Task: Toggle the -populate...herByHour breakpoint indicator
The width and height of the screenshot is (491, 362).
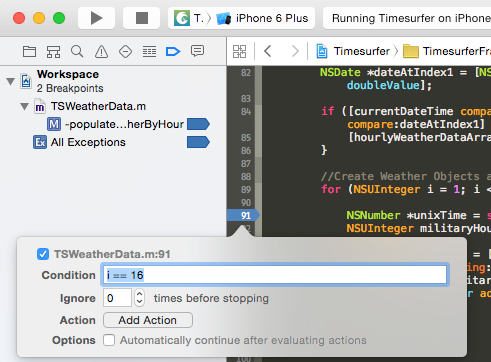Action: (x=198, y=124)
